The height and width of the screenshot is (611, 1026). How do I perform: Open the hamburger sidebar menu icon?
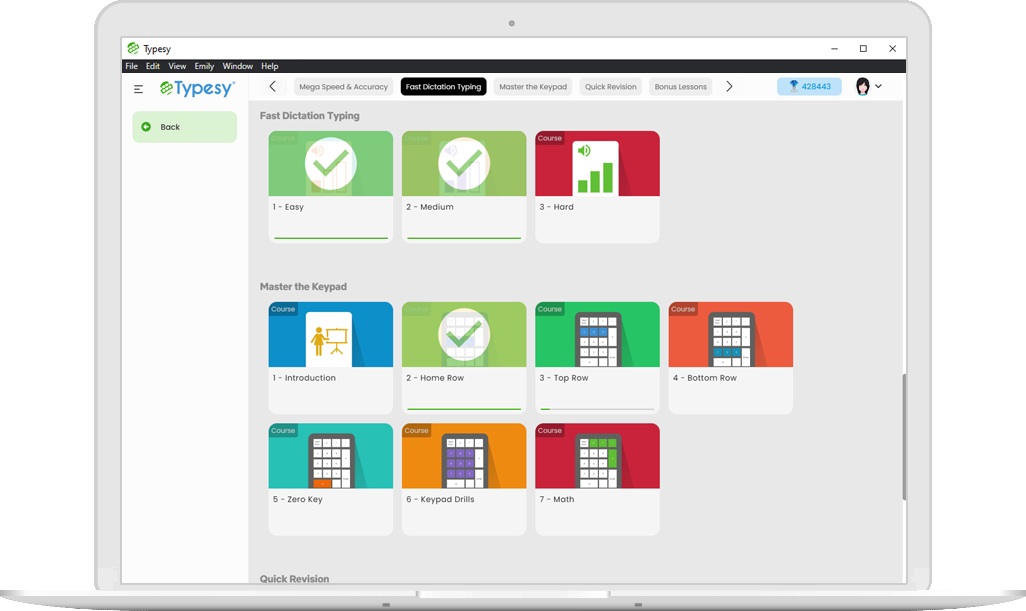[x=138, y=89]
